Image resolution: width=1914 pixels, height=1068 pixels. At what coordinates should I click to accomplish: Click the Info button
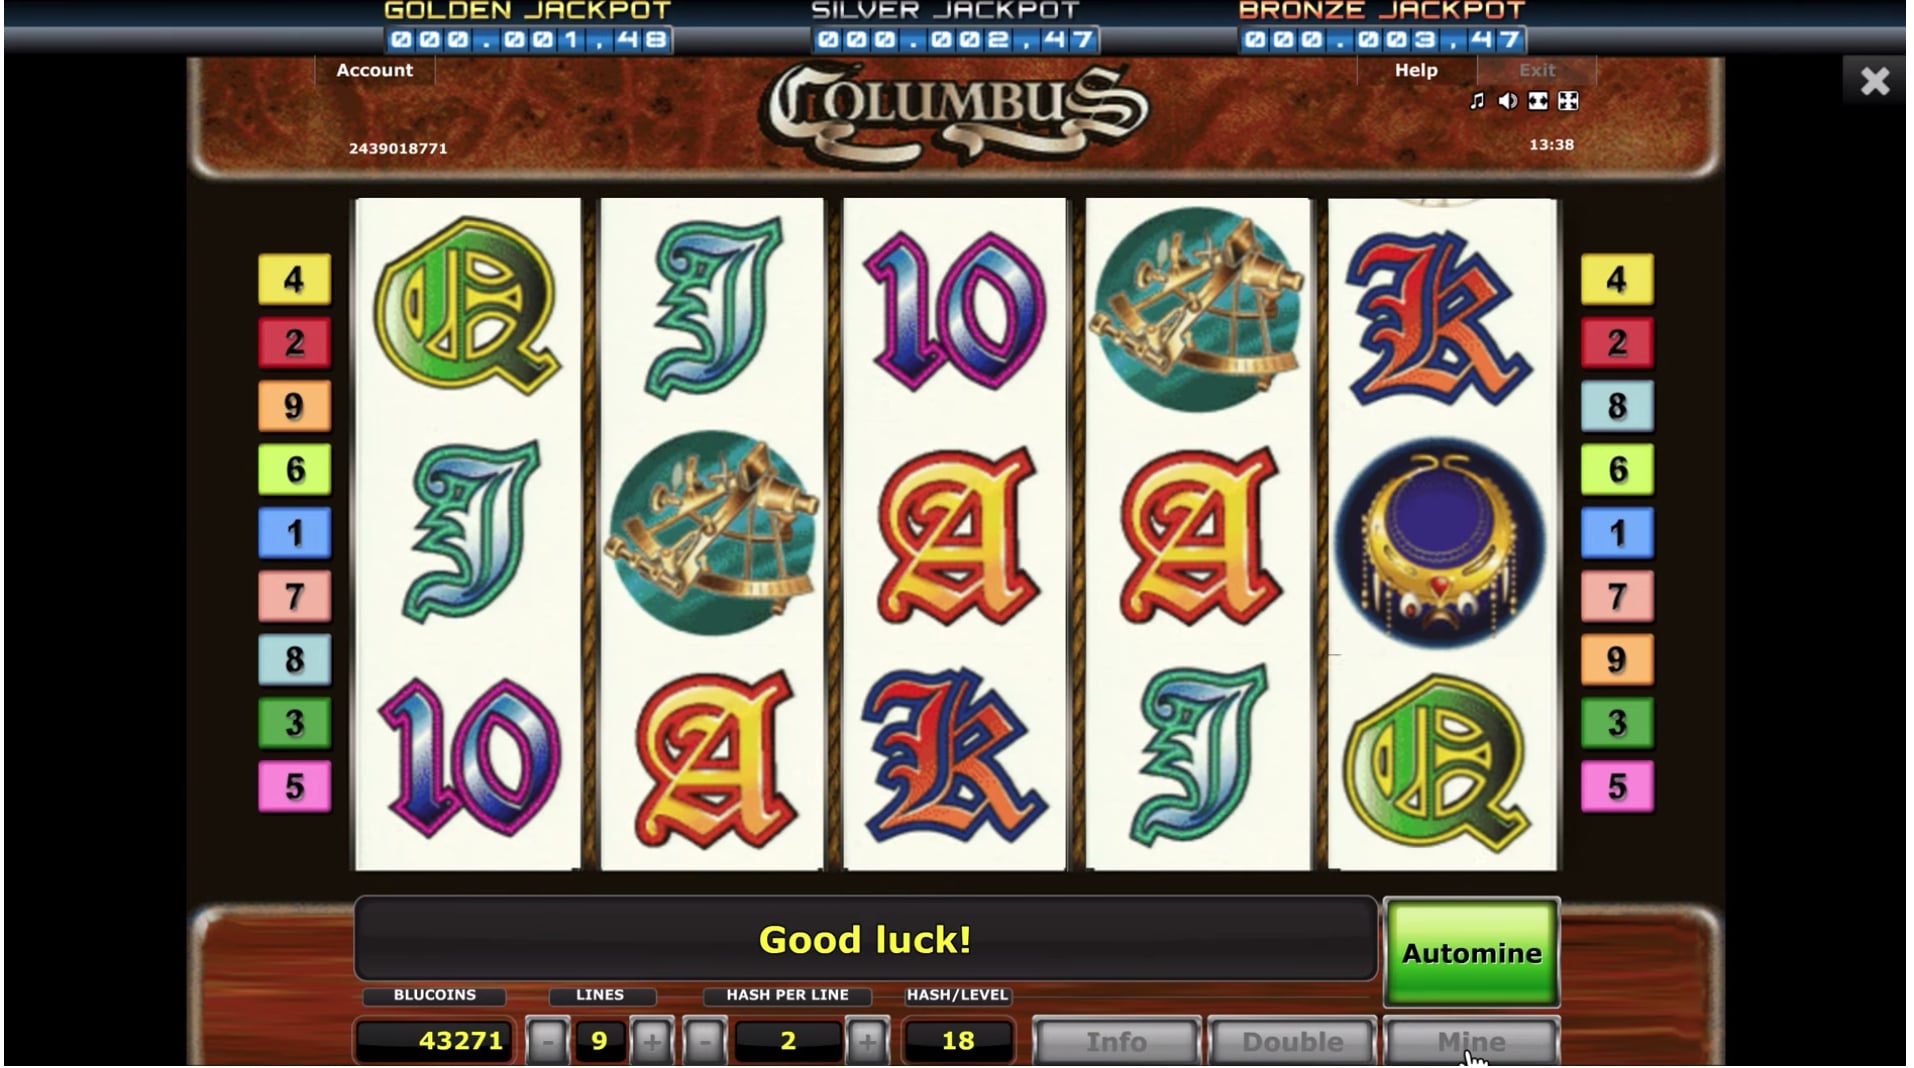1116,1042
